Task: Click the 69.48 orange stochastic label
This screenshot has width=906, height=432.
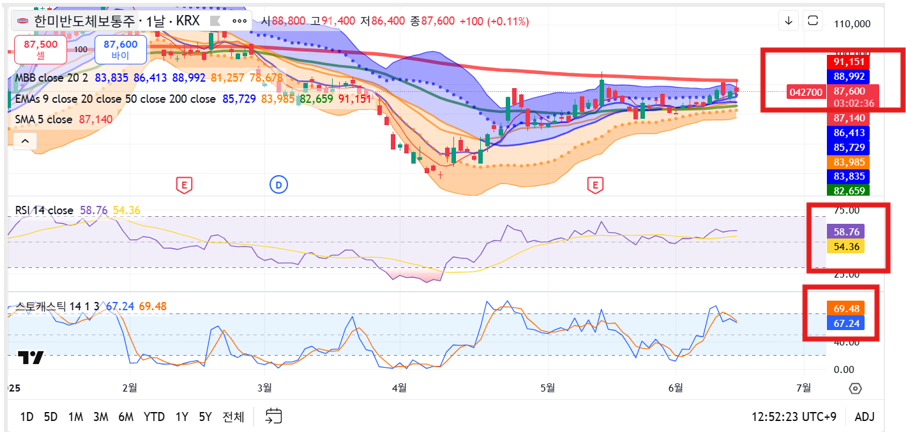Action: coord(845,308)
